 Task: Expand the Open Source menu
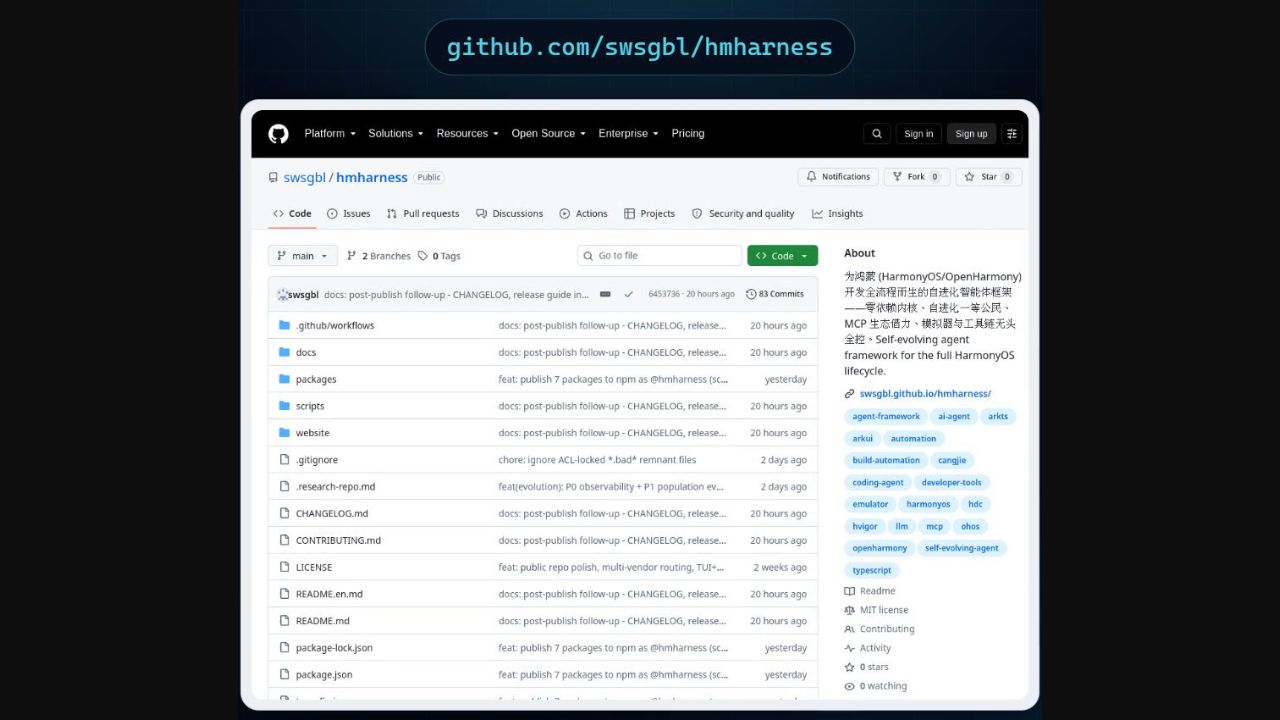point(549,134)
